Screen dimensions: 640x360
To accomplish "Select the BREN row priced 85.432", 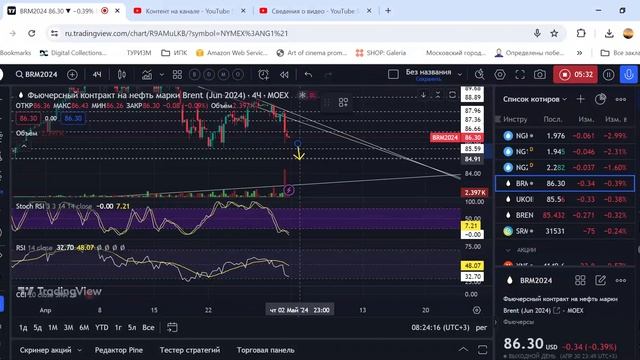I will click(565, 215).
